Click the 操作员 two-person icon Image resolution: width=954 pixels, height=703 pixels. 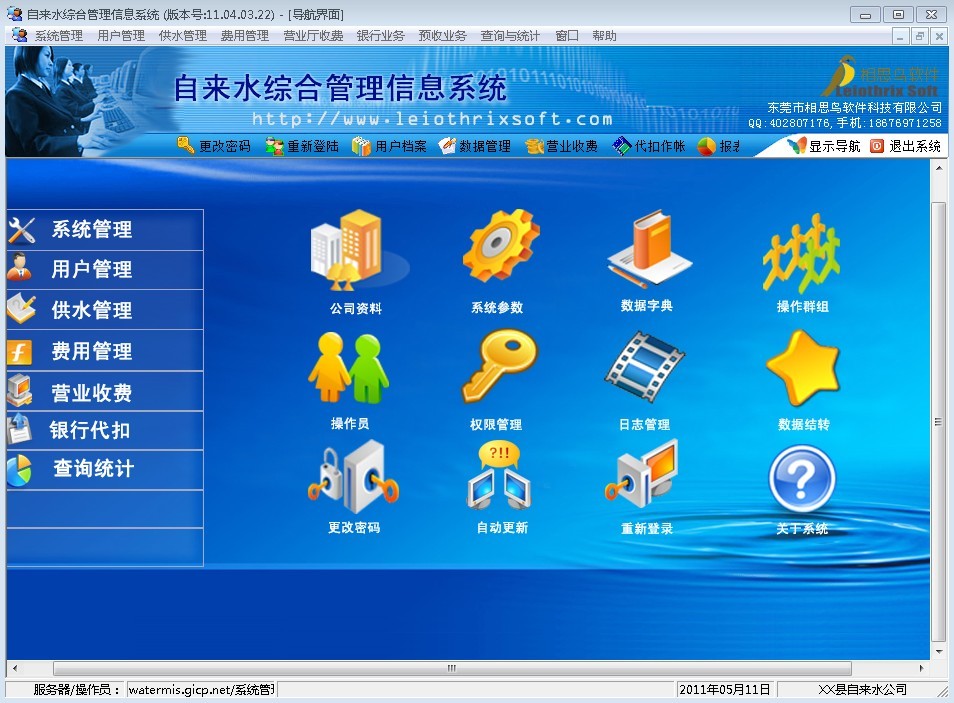pos(349,368)
